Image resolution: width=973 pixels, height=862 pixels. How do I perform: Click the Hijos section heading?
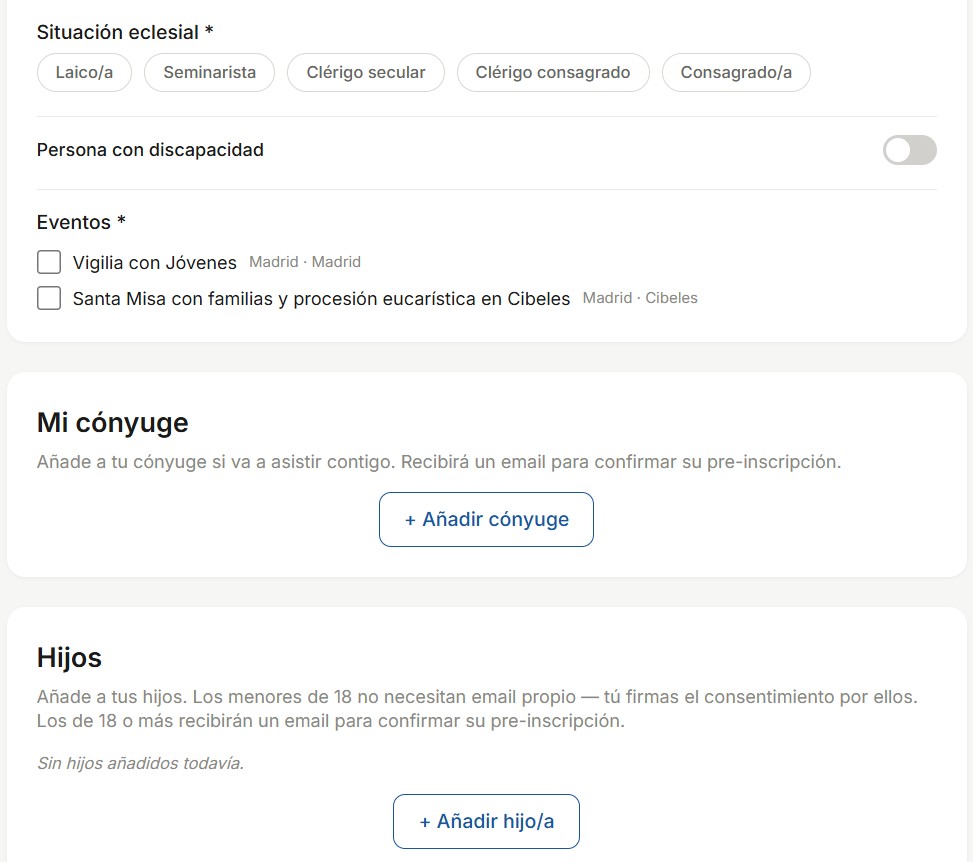(x=69, y=658)
